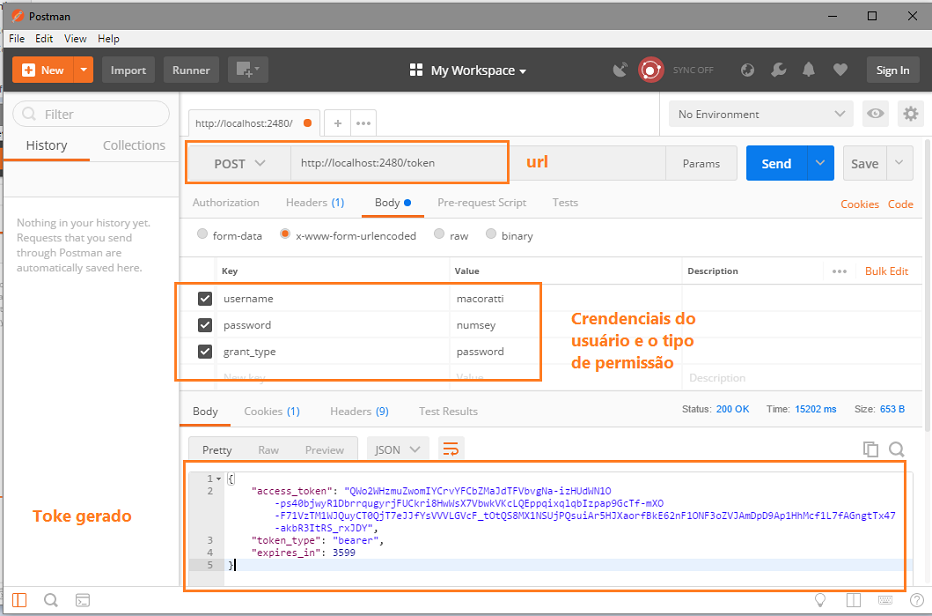932x616 pixels.
Task: Click the Sign In button
Action: [893, 70]
